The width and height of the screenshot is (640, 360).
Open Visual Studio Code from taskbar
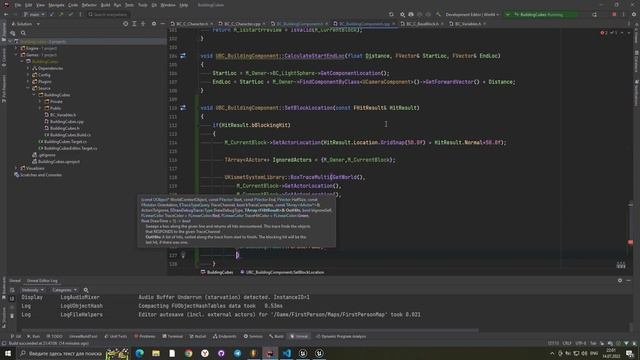[287, 353]
